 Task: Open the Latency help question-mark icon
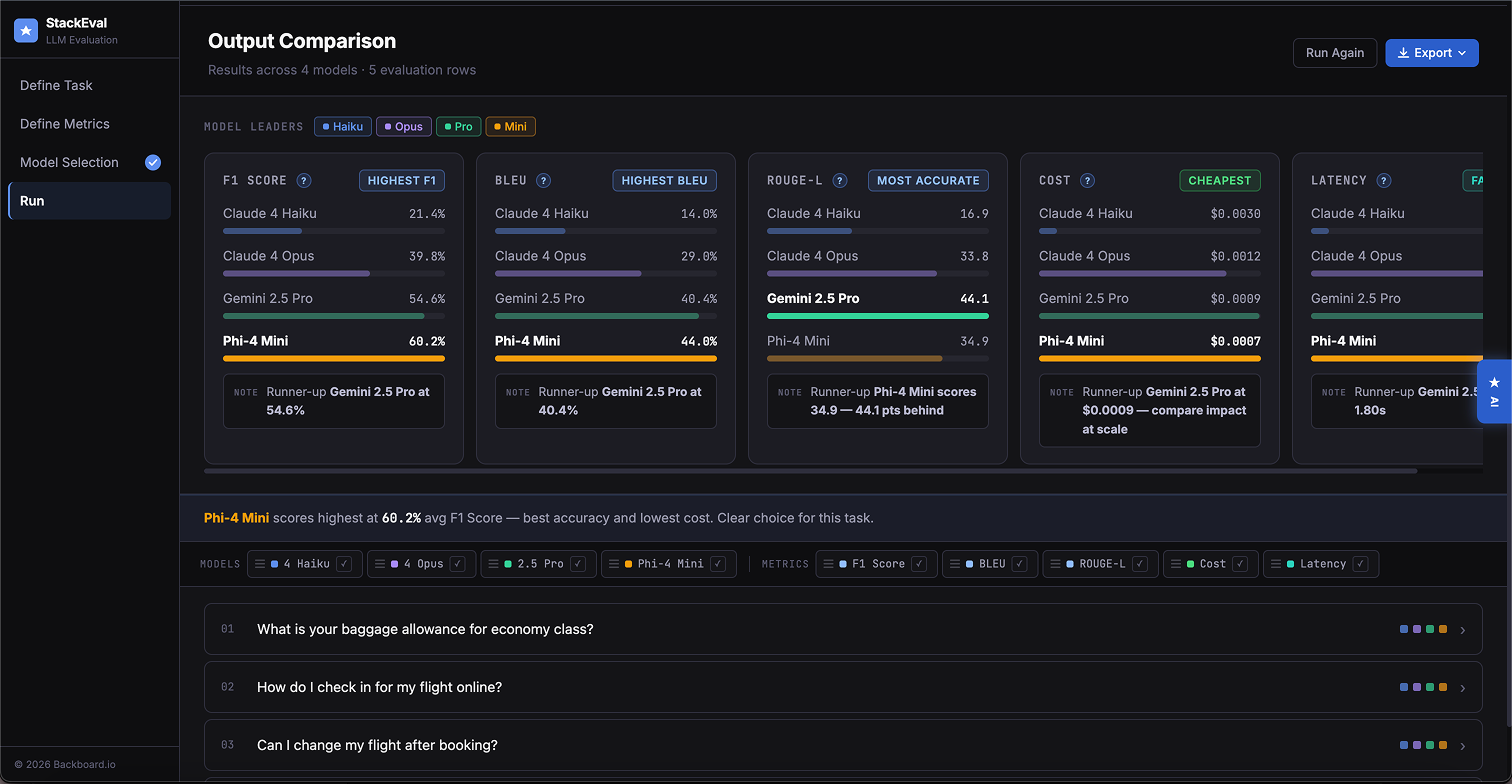(x=1383, y=181)
